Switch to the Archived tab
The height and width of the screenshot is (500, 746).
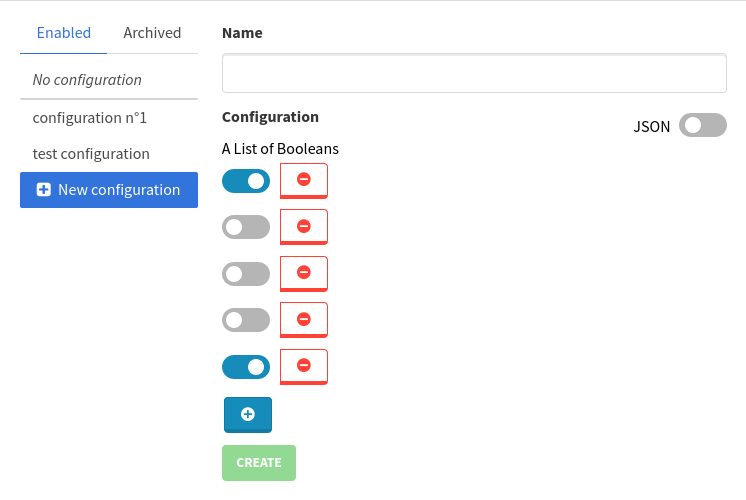pyautogui.click(x=152, y=33)
